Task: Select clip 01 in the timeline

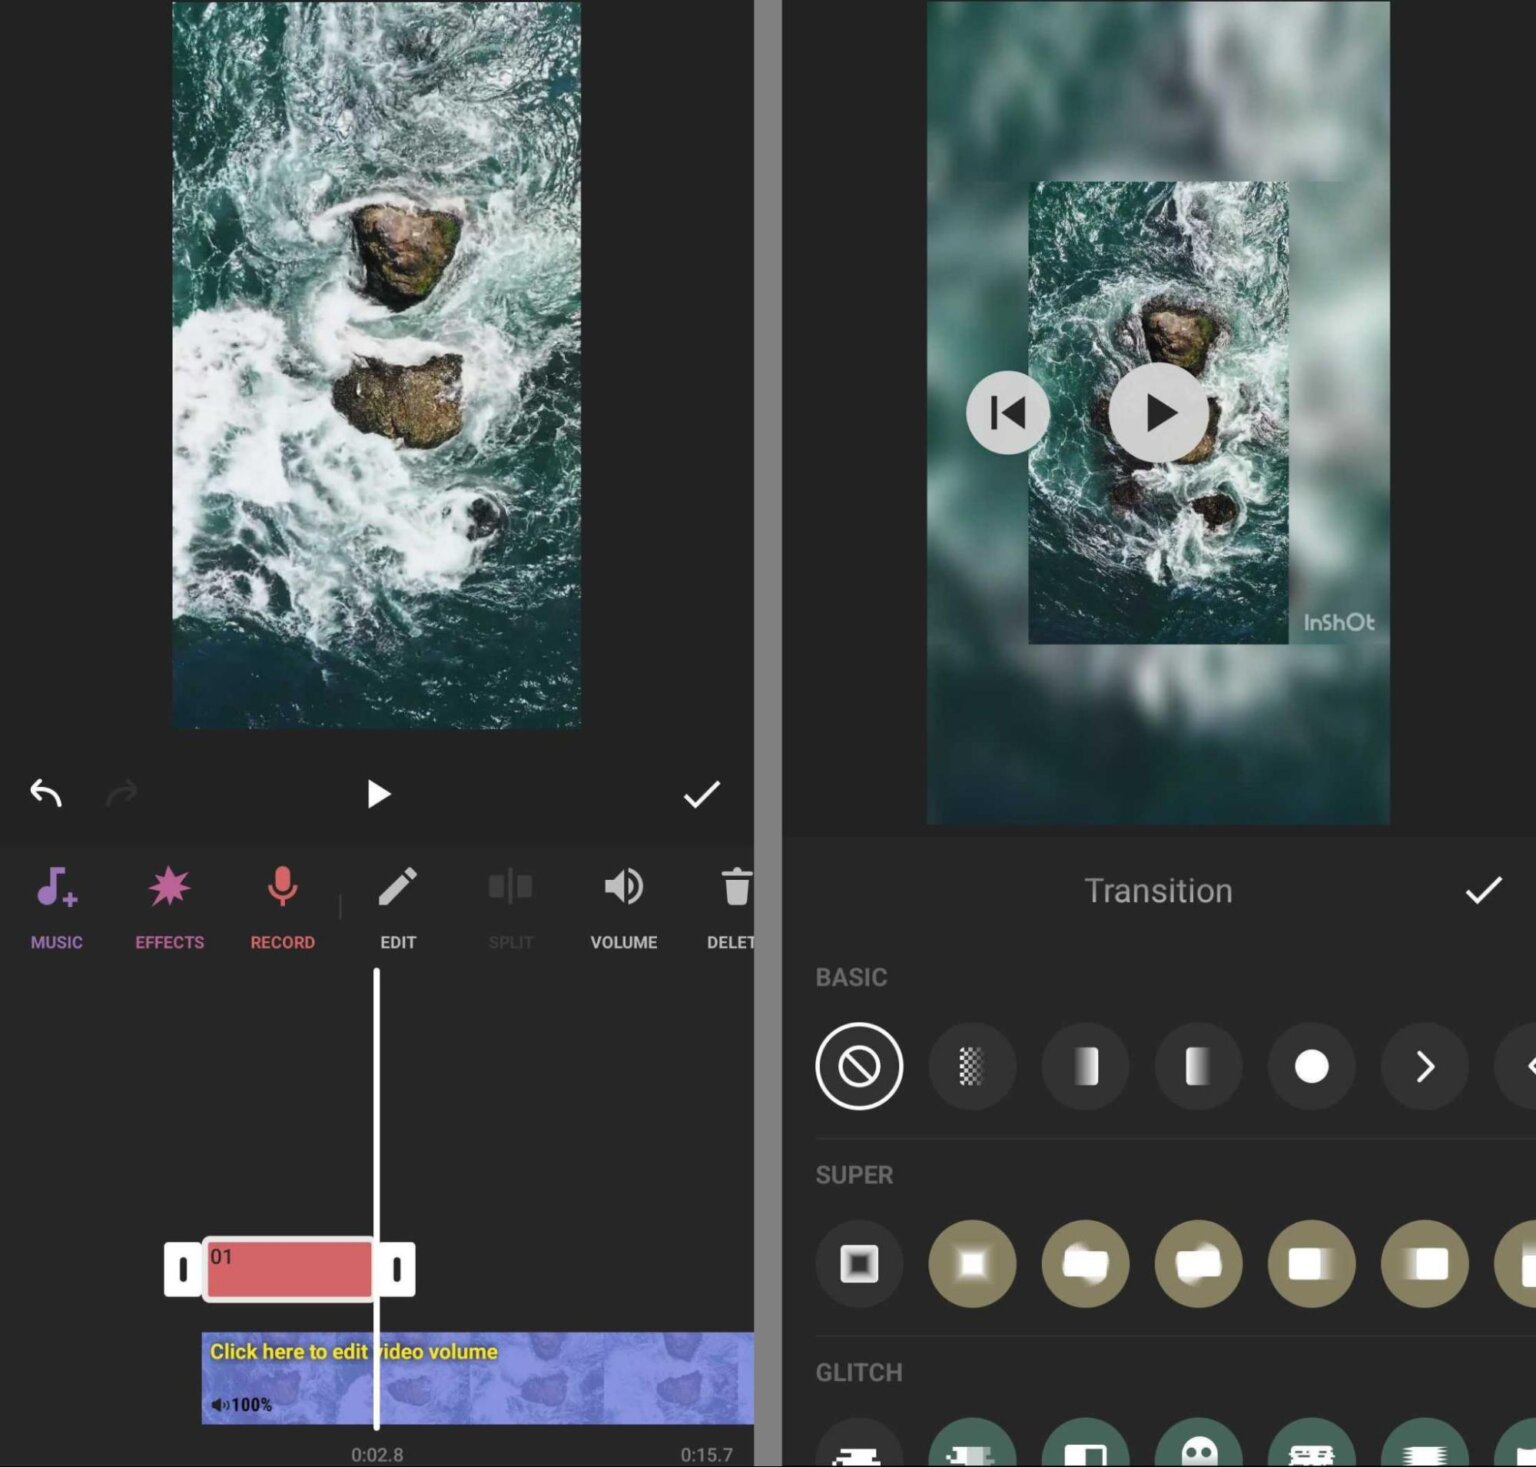Action: (289, 1268)
